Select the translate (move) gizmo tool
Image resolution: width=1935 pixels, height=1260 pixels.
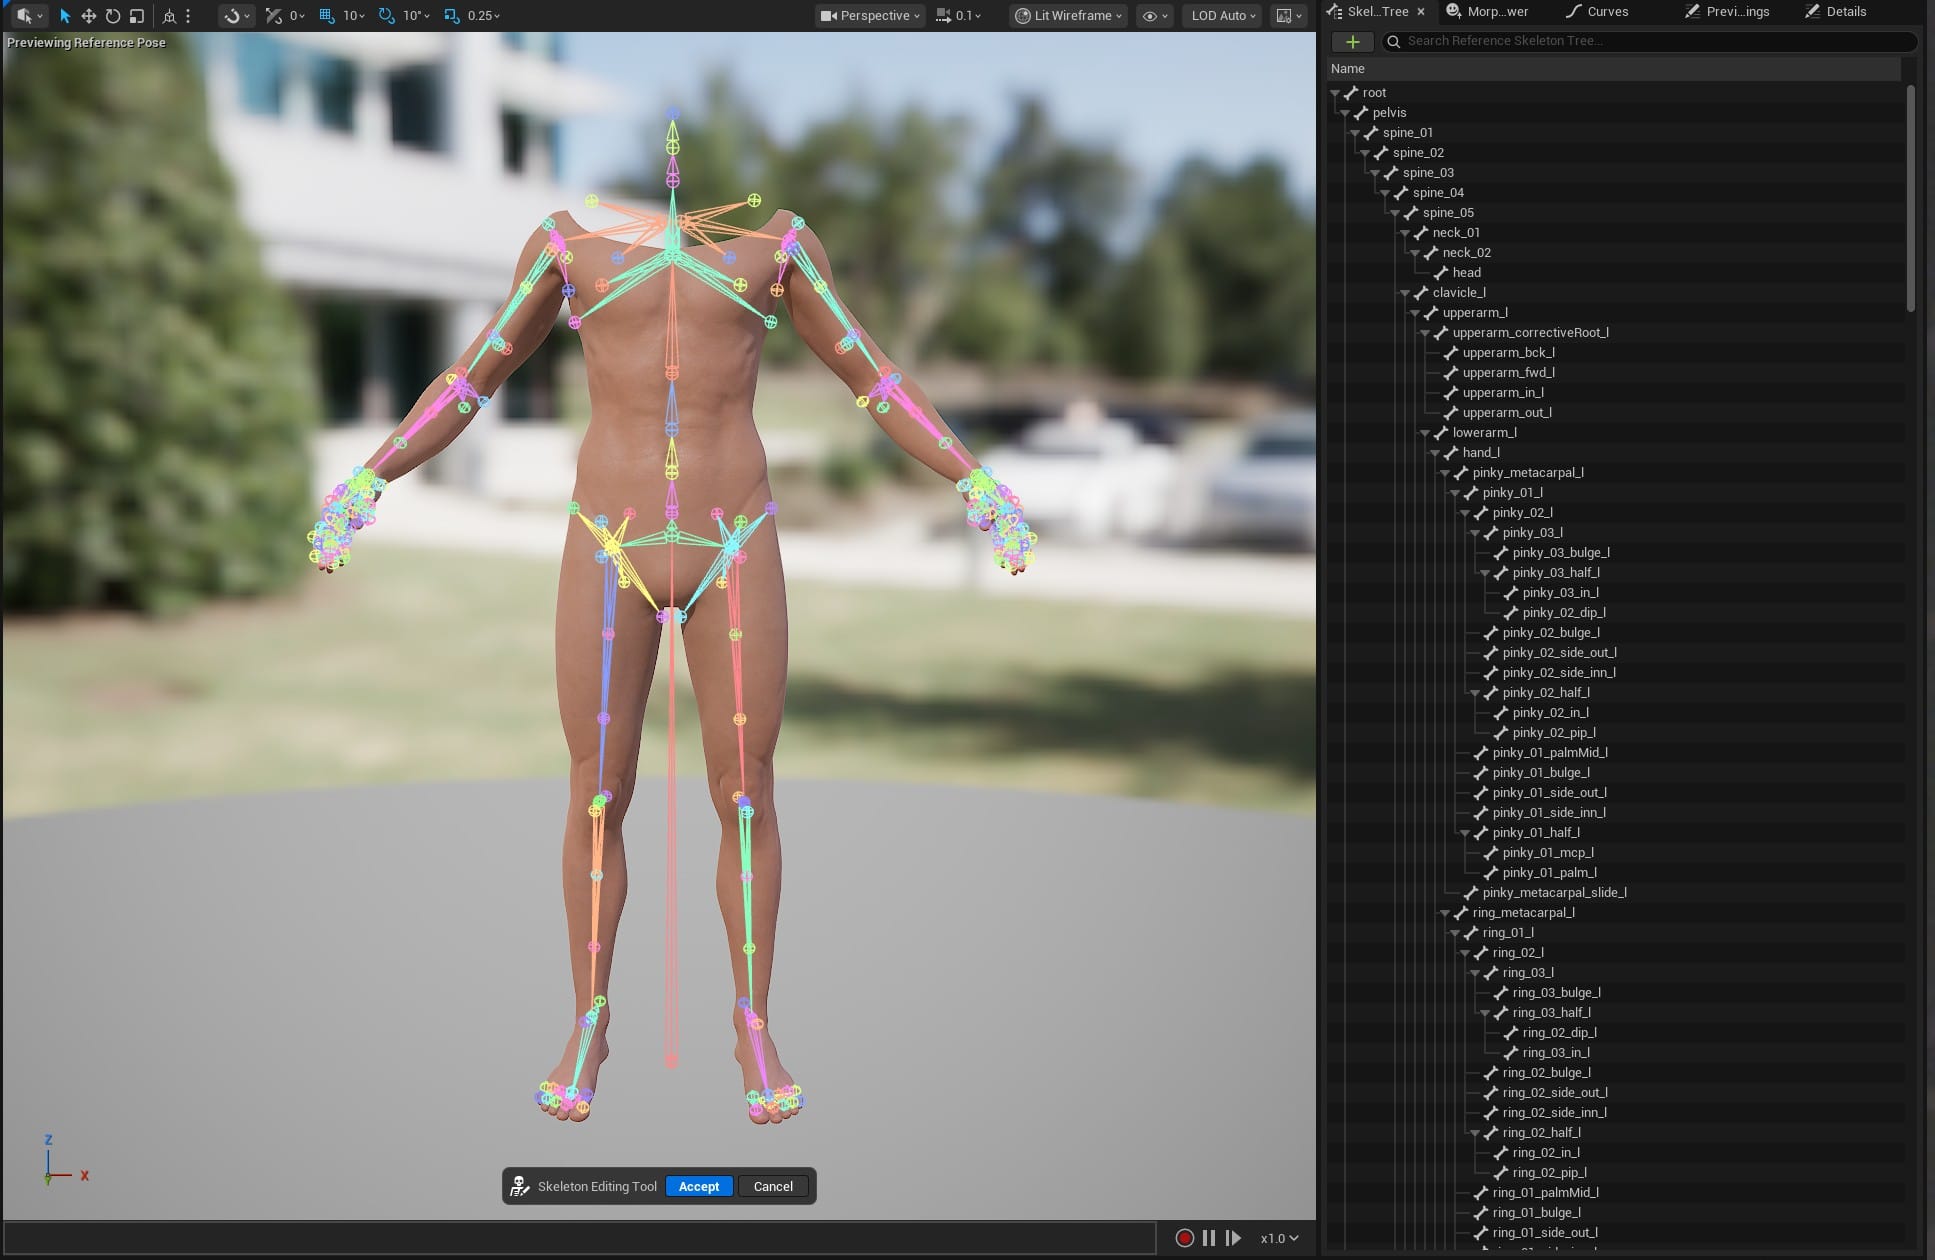[x=89, y=16]
